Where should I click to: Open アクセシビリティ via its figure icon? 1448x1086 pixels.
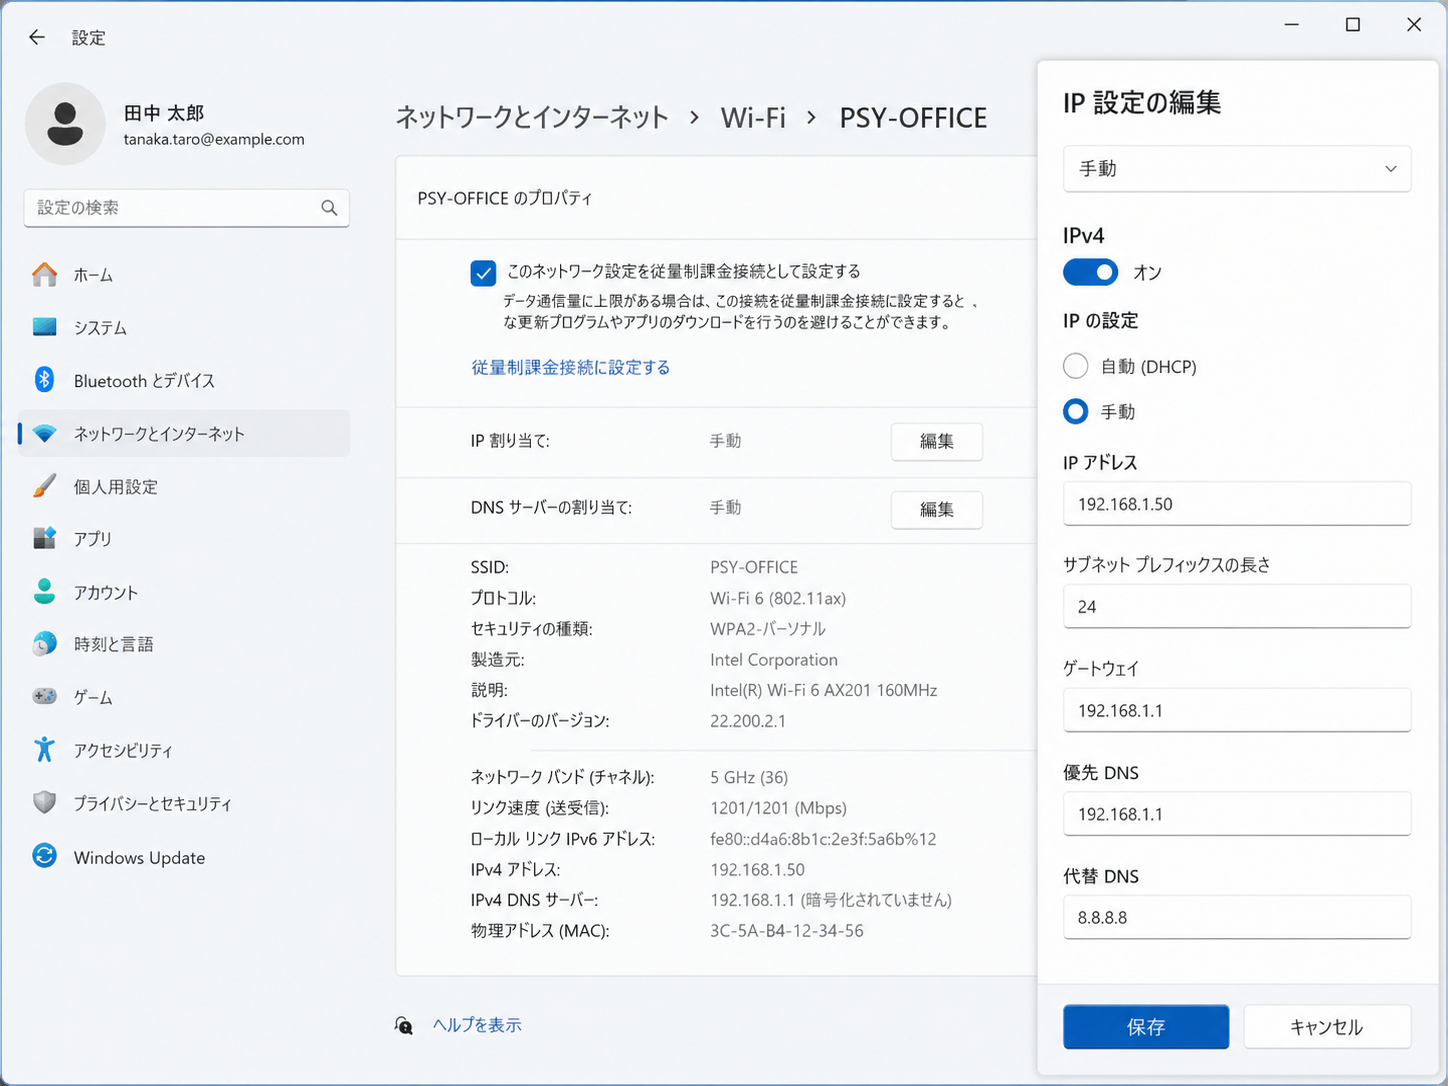click(x=44, y=750)
